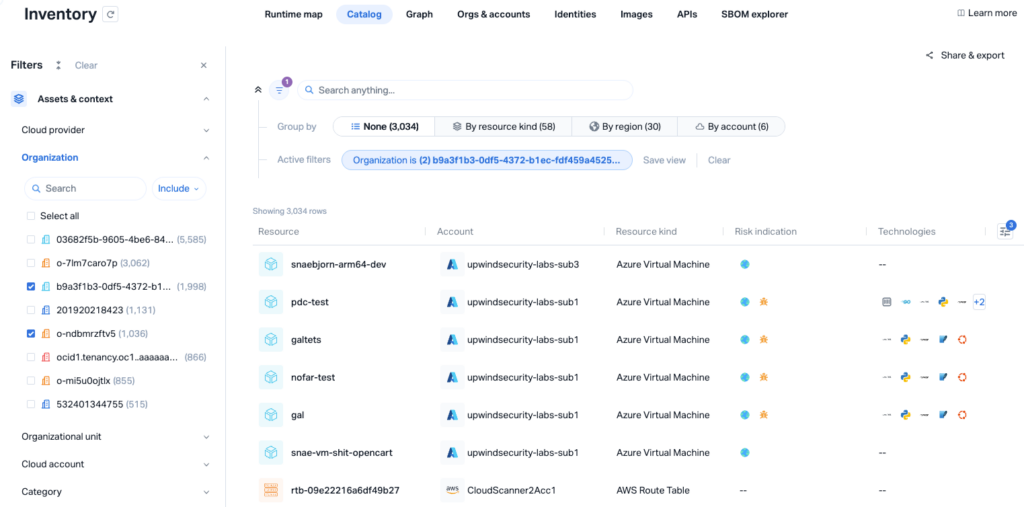
Task: Click the Organization is (2) filter chip
Action: [487, 160]
